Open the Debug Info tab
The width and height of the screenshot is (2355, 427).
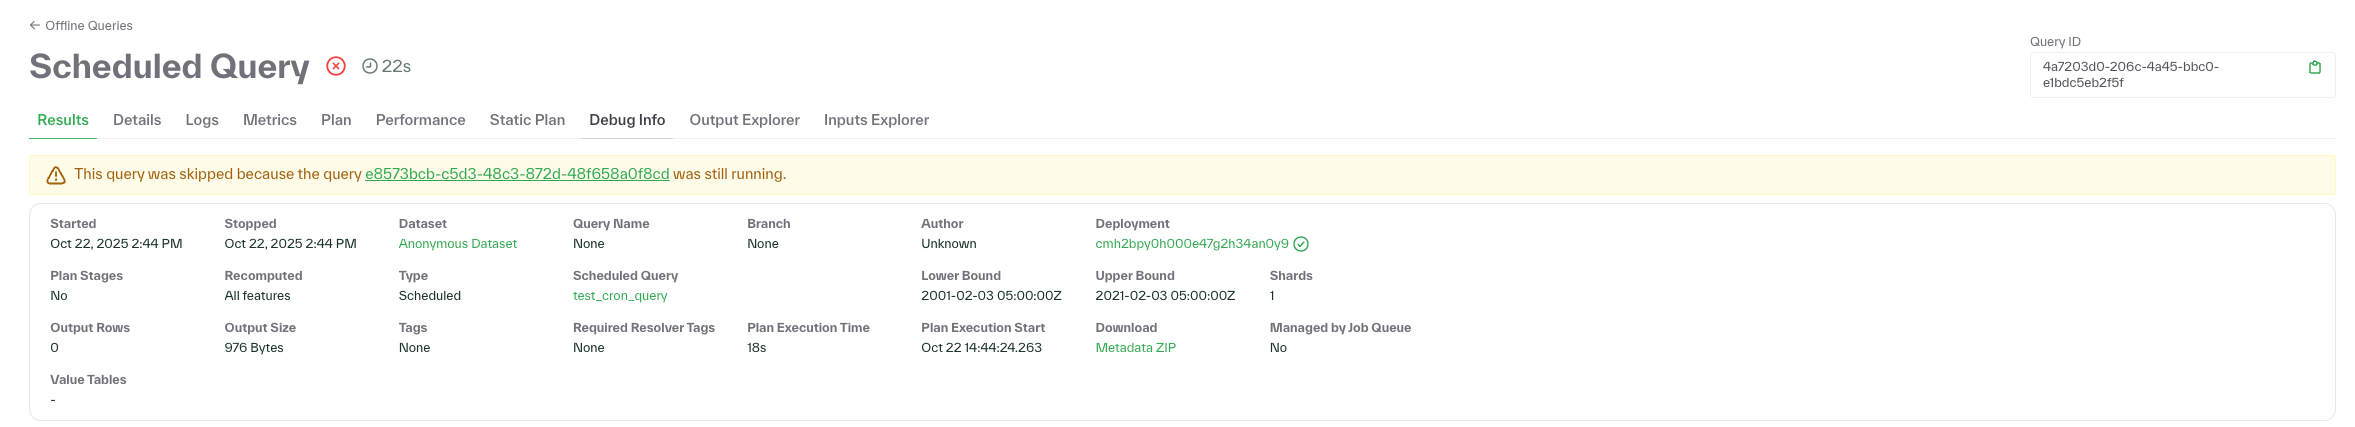[x=627, y=120]
